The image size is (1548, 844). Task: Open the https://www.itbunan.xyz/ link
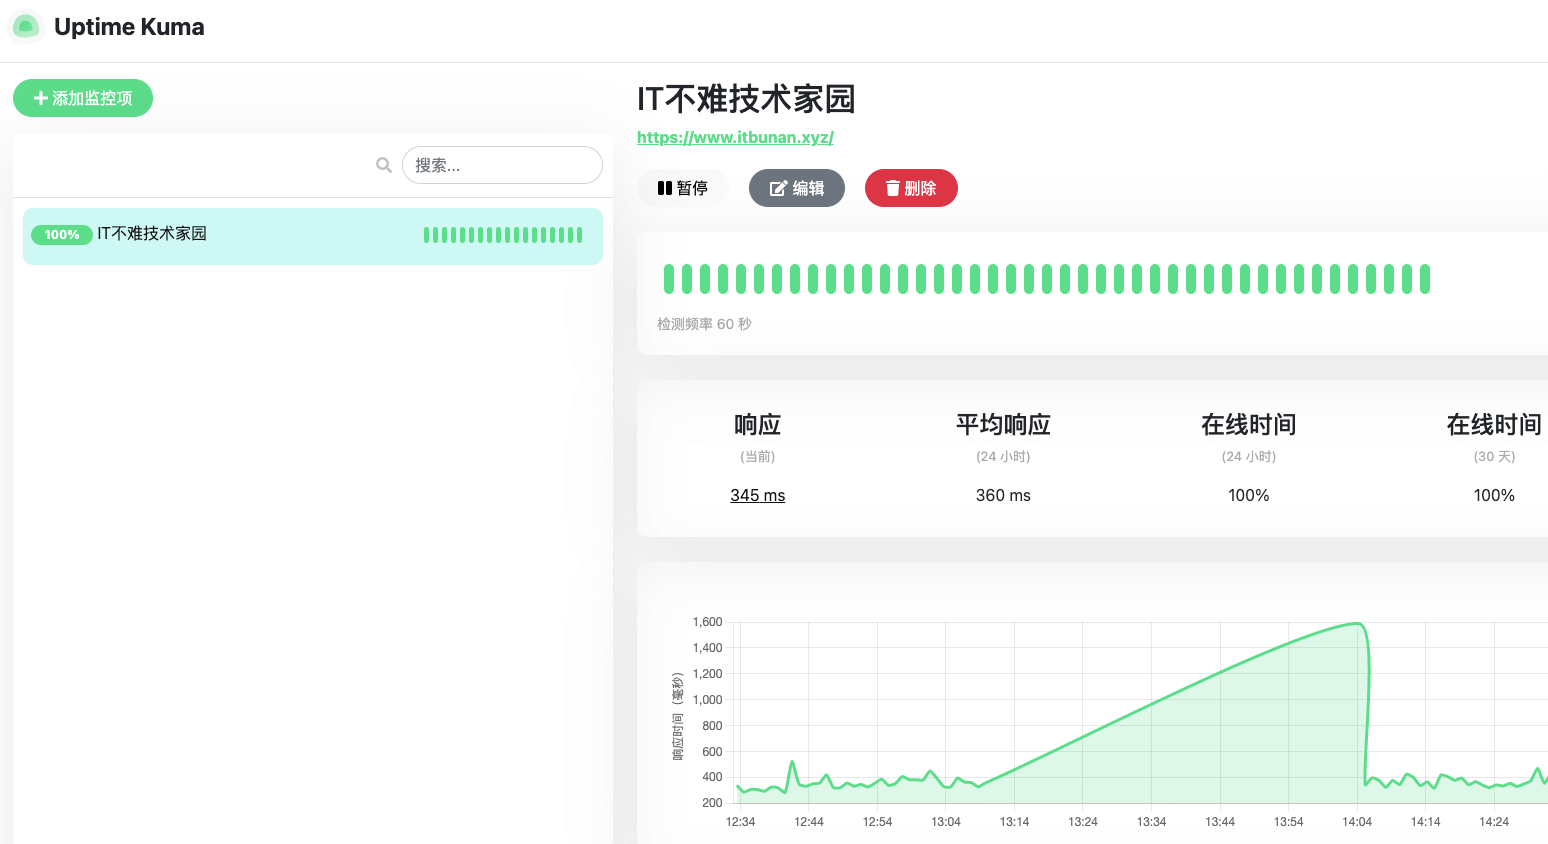click(735, 137)
